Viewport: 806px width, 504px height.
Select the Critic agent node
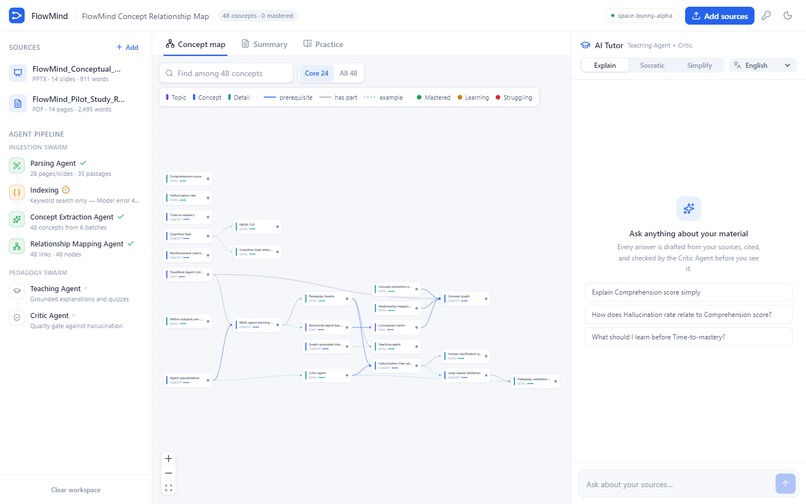point(327,375)
